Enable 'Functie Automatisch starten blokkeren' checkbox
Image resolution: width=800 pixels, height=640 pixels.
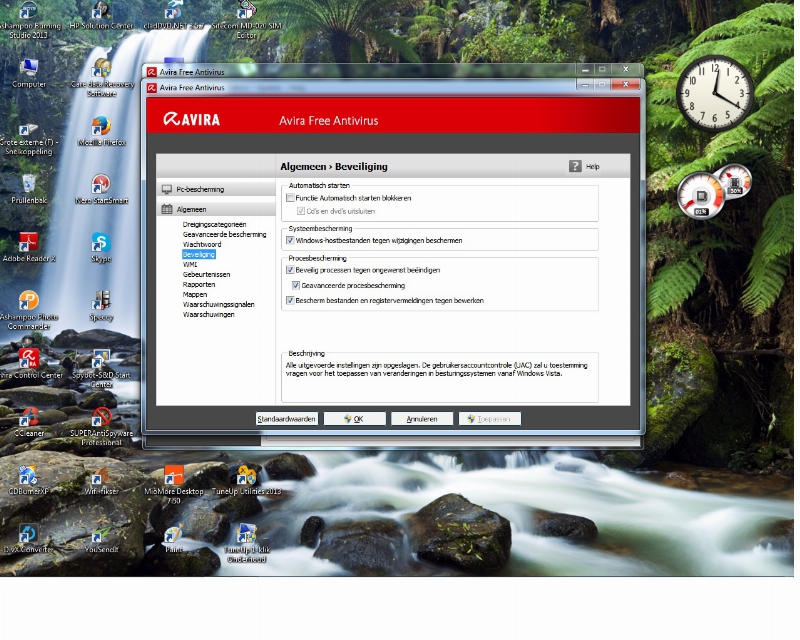[x=290, y=198]
